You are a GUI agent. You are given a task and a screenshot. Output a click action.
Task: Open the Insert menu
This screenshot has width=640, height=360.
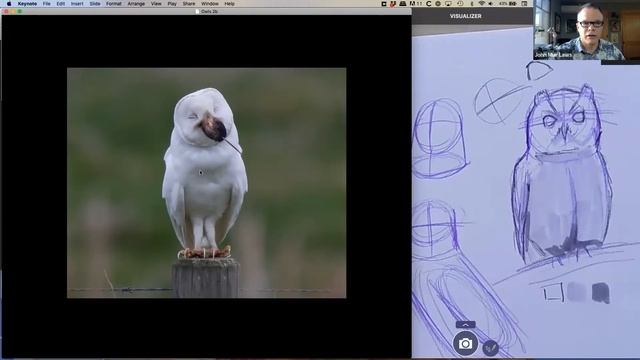pos(77,4)
